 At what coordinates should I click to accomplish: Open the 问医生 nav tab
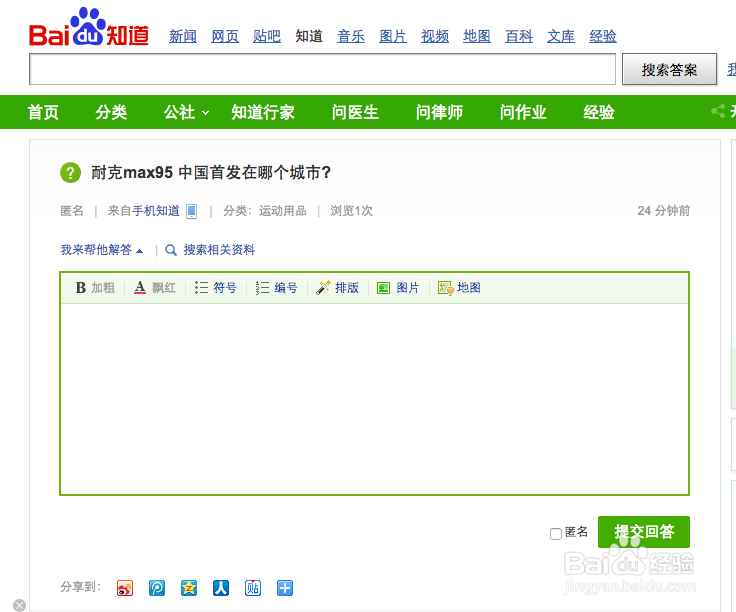pyautogui.click(x=355, y=112)
